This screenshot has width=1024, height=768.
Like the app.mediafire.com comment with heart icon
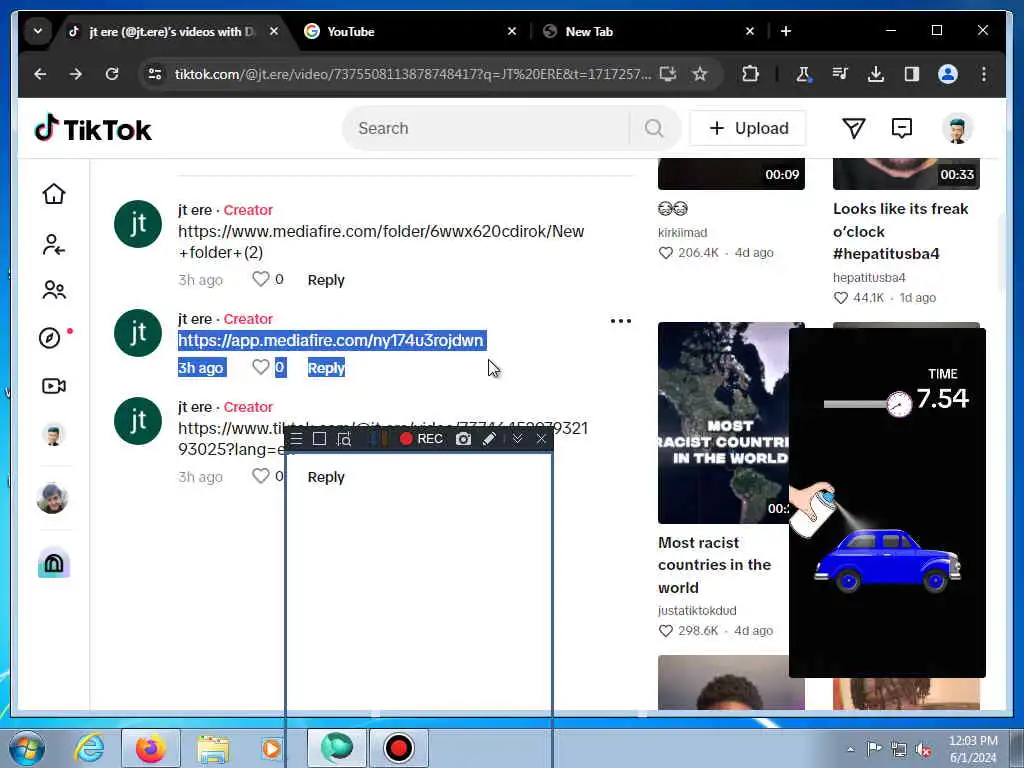tap(261, 367)
